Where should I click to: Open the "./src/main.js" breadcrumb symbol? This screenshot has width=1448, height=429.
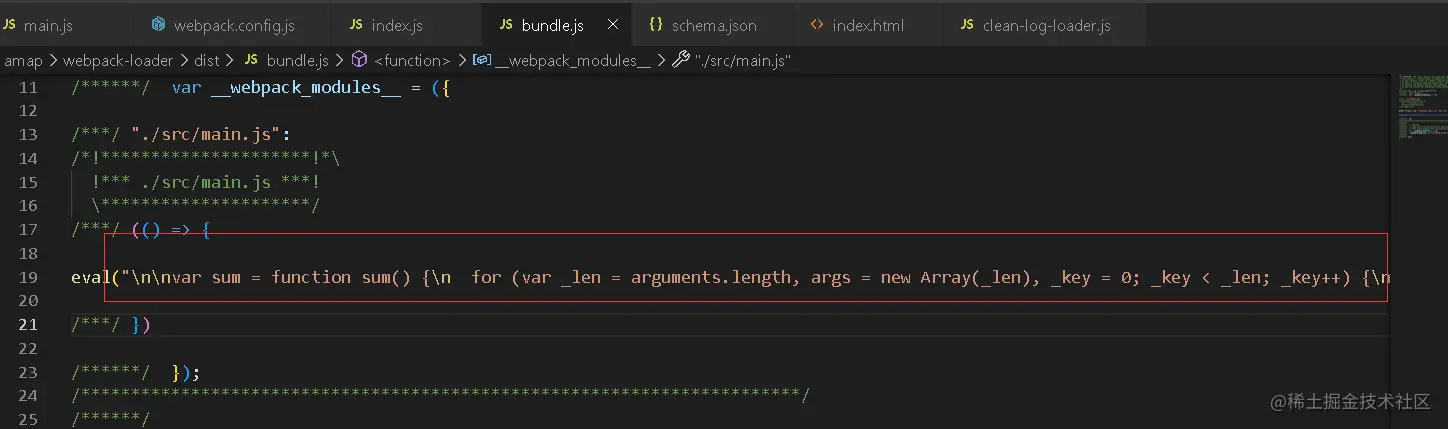coord(743,60)
